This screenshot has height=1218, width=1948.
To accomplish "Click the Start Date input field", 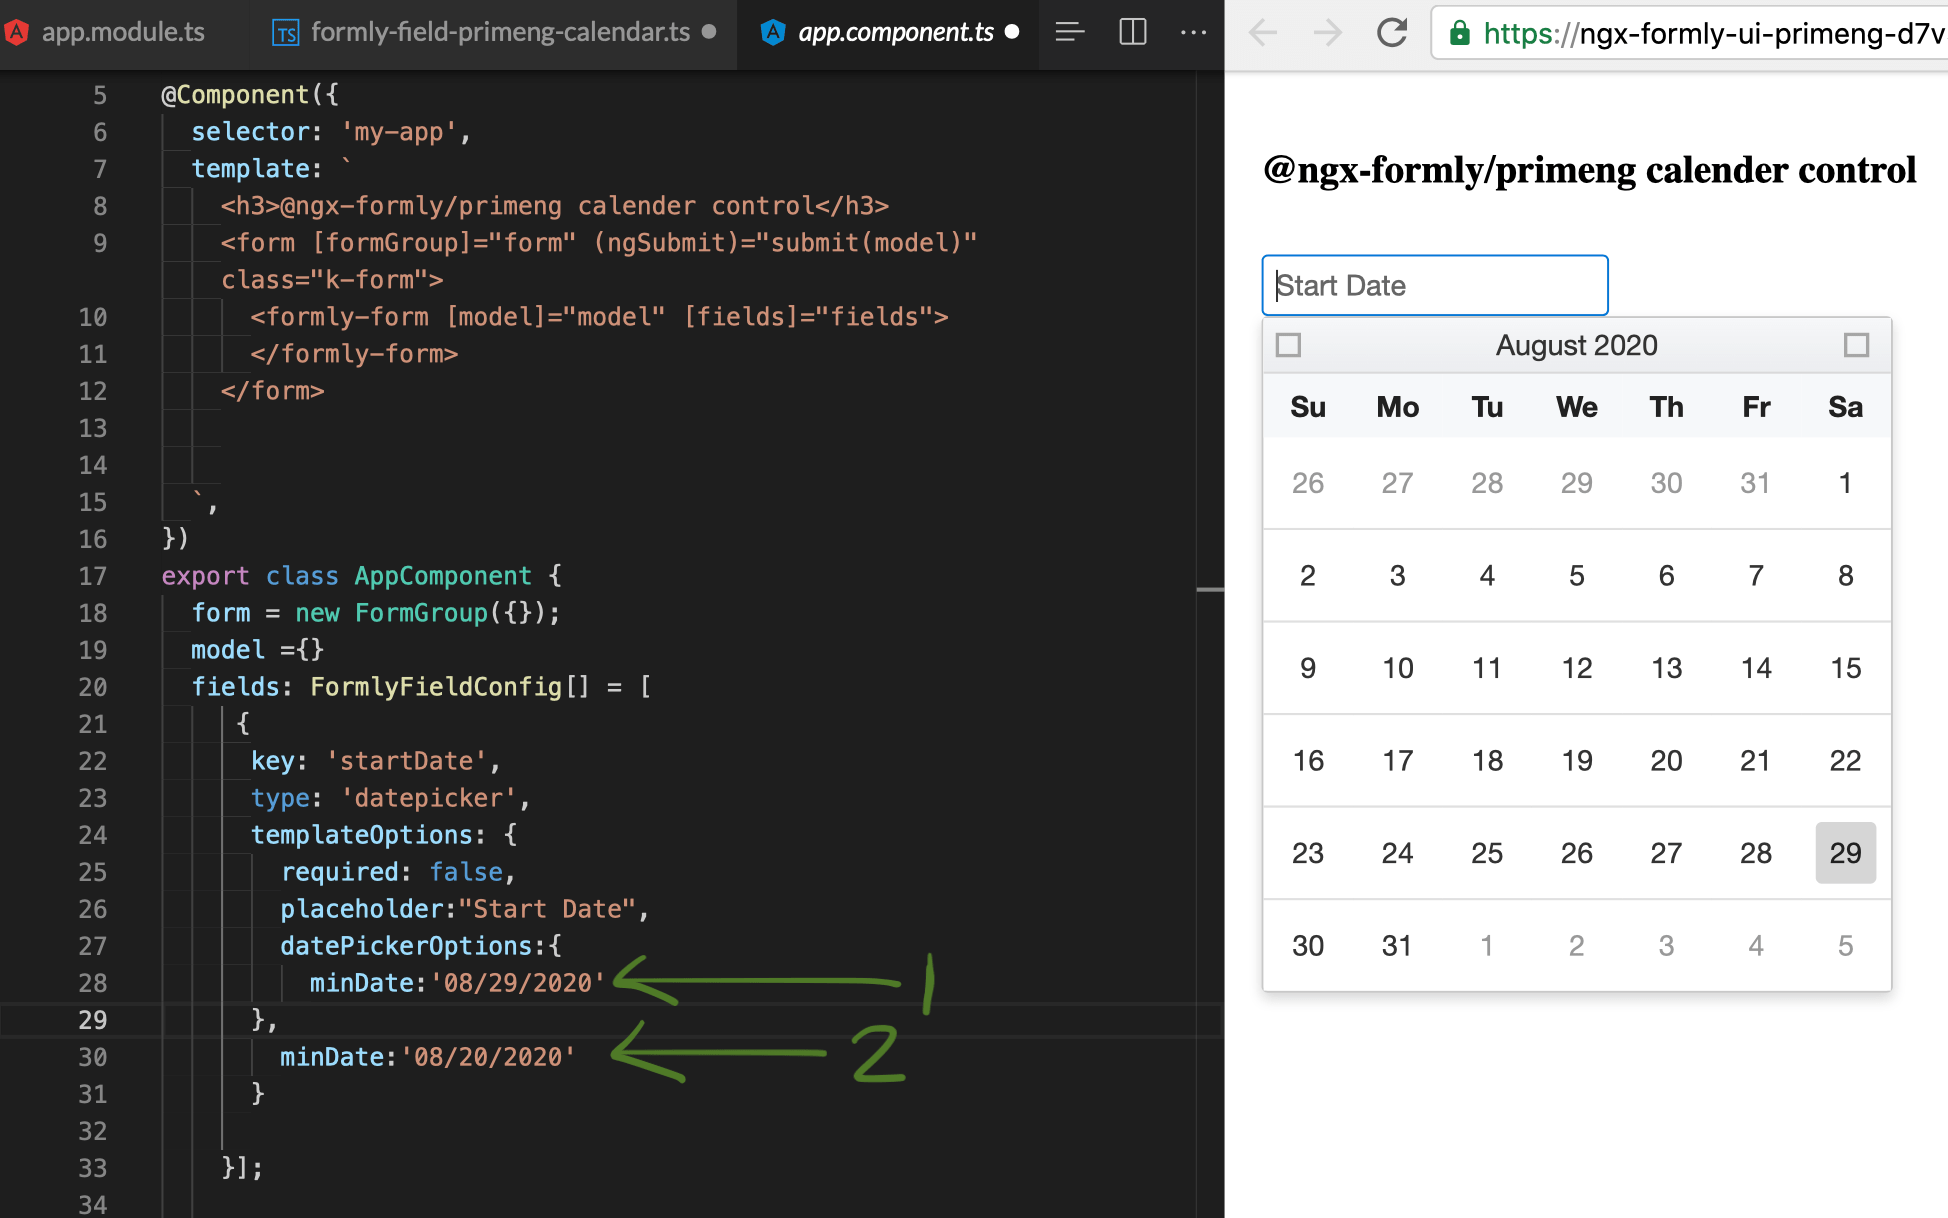I will [1435, 285].
